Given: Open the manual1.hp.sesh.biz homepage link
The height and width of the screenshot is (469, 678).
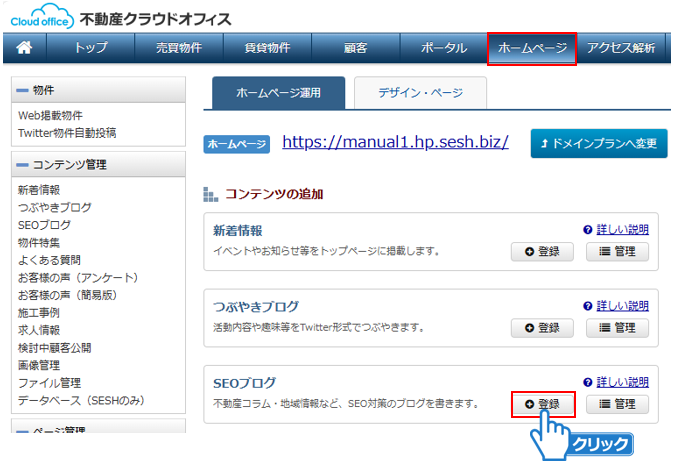Looking at the screenshot, I should [395, 142].
